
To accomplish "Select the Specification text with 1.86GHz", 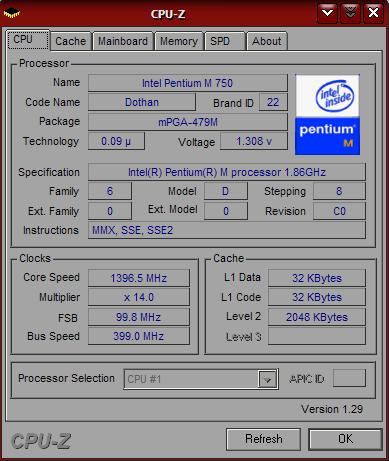I will pyautogui.click(x=227, y=172).
